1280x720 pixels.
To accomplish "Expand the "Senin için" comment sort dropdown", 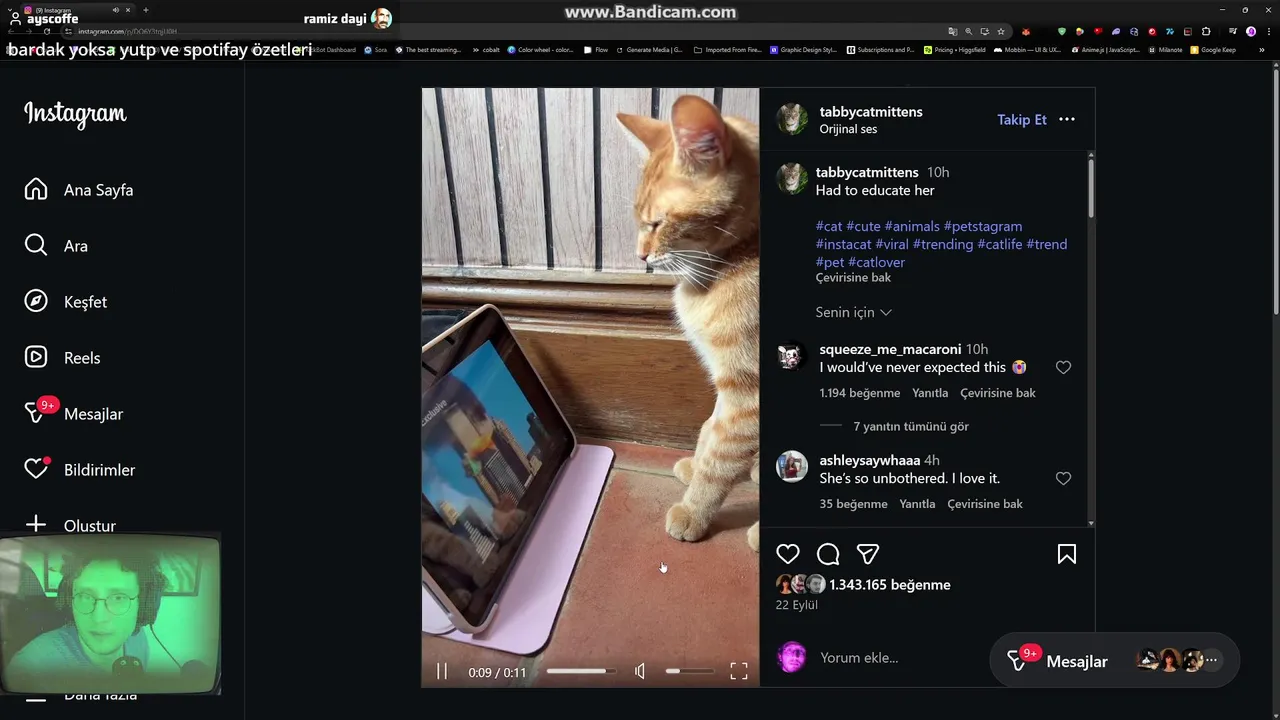I will [854, 312].
